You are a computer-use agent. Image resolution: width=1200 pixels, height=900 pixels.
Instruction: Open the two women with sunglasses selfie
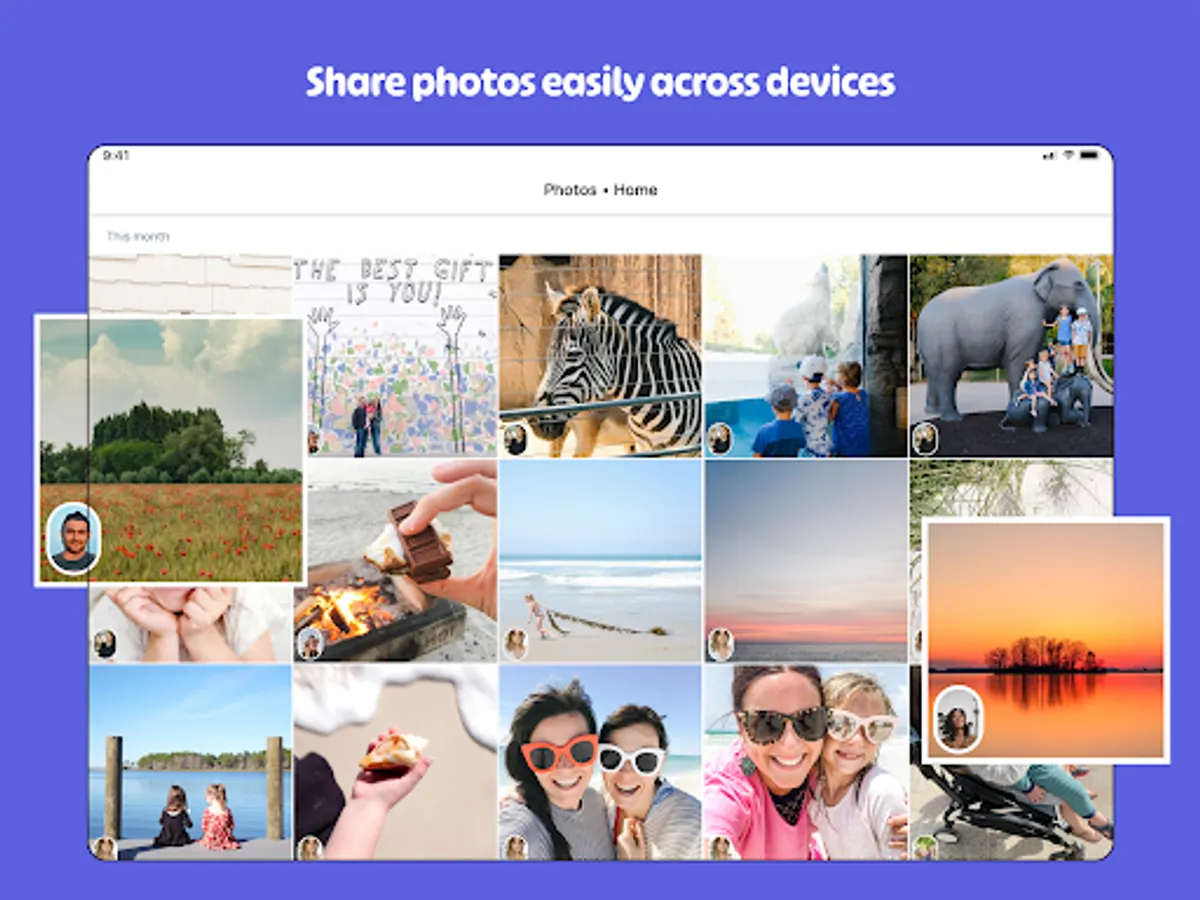pyautogui.click(x=600, y=762)
